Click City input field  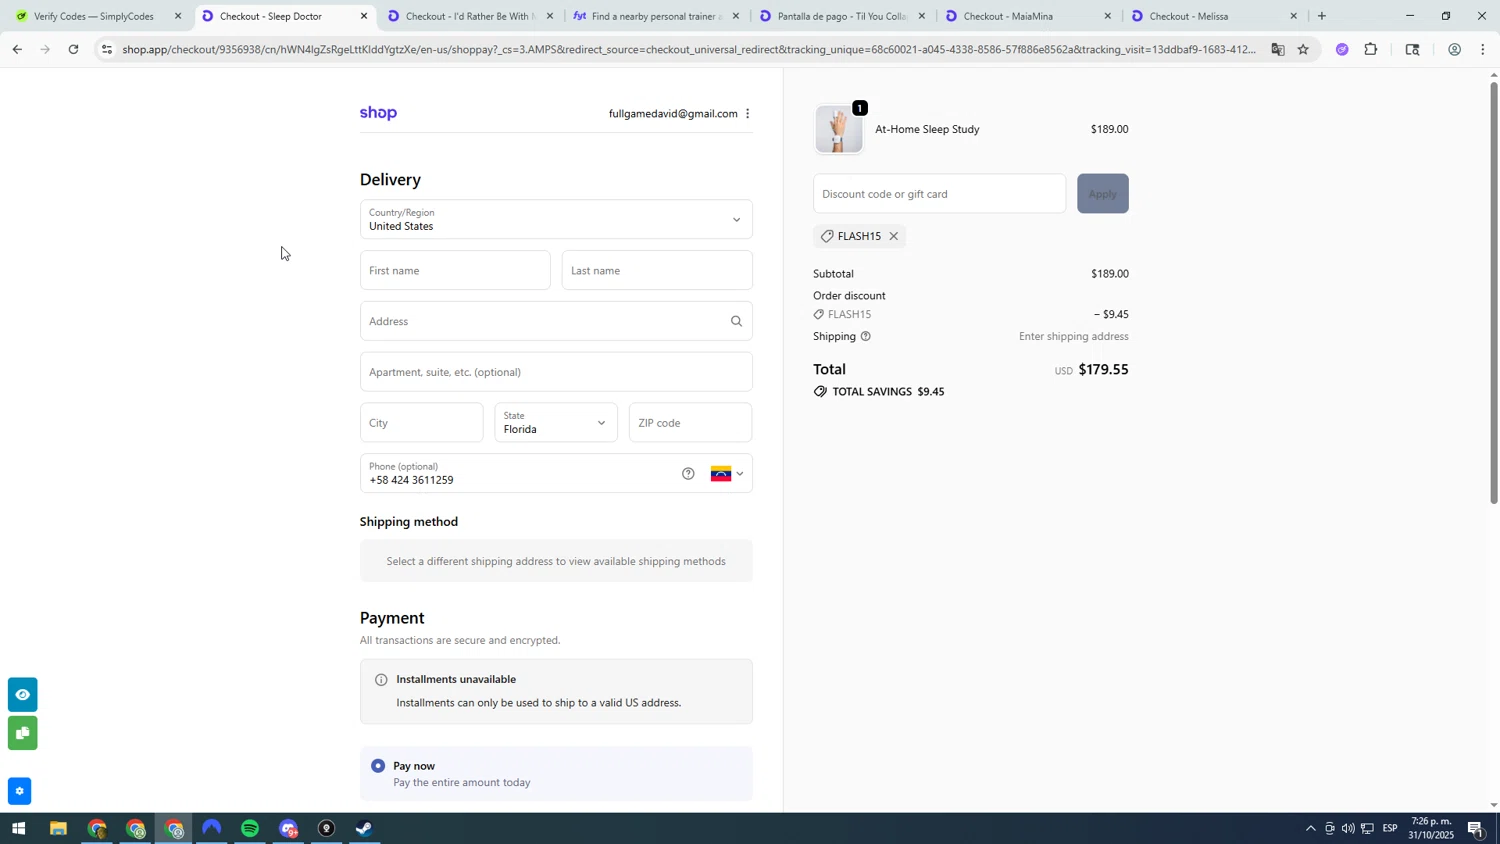421,423
